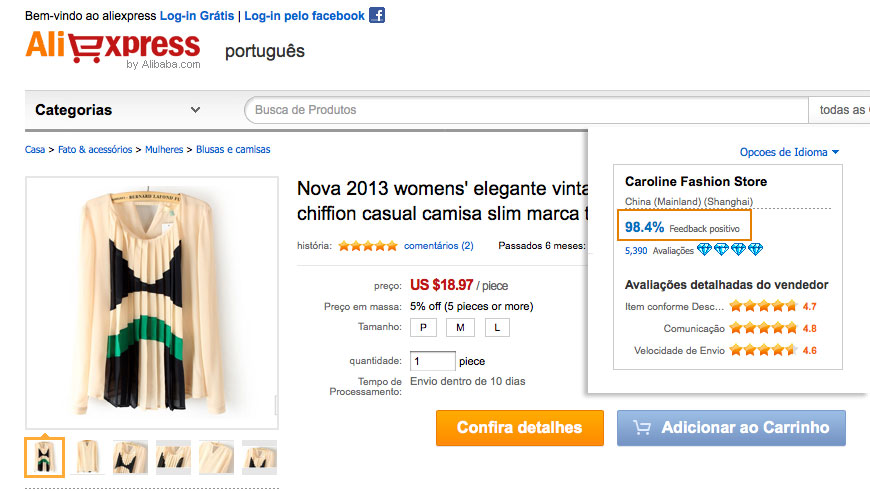Click the five-star product history rating
The width and height of the screenshot is (870, 491).
(367, 245)
